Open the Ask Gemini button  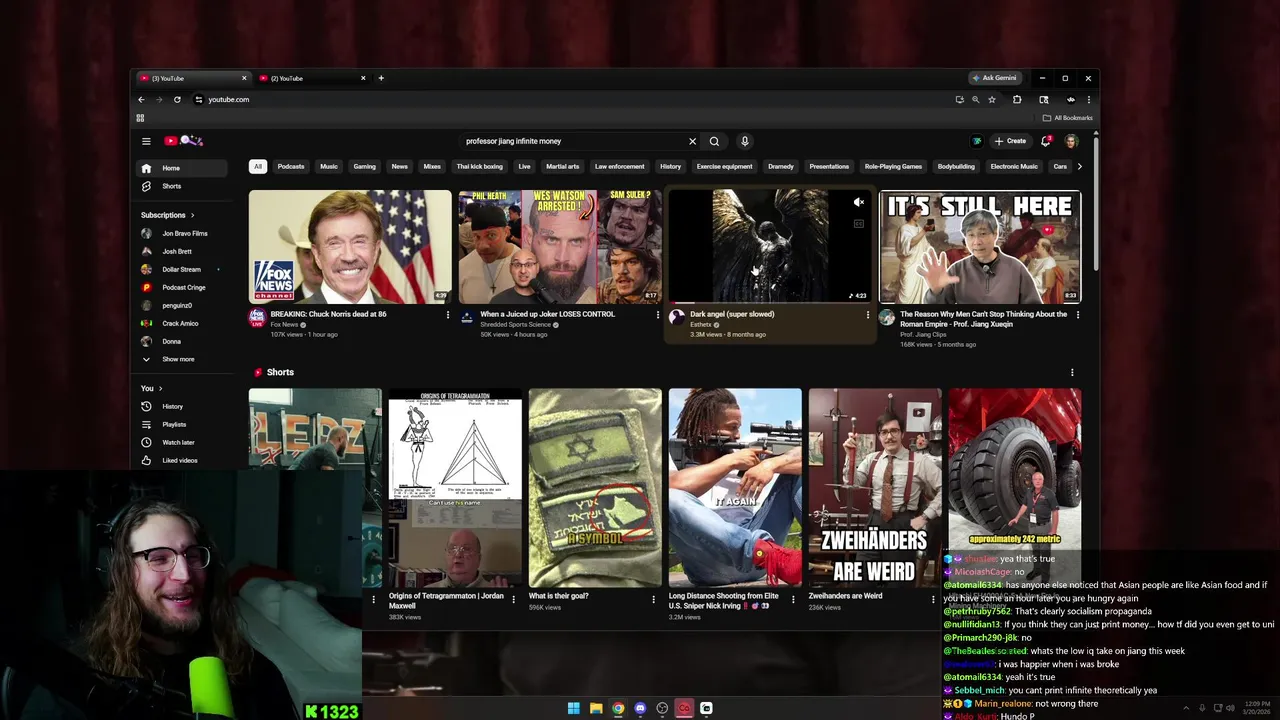tap(995, 78)
